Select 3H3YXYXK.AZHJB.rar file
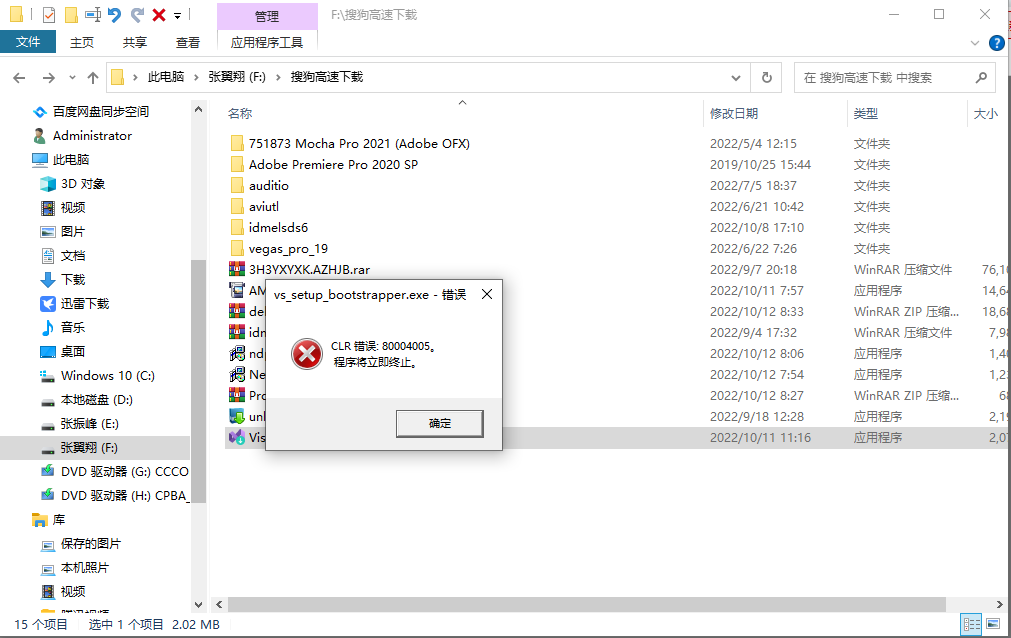The height and width of the screenshot is (638, 1011). coord(309,270)
